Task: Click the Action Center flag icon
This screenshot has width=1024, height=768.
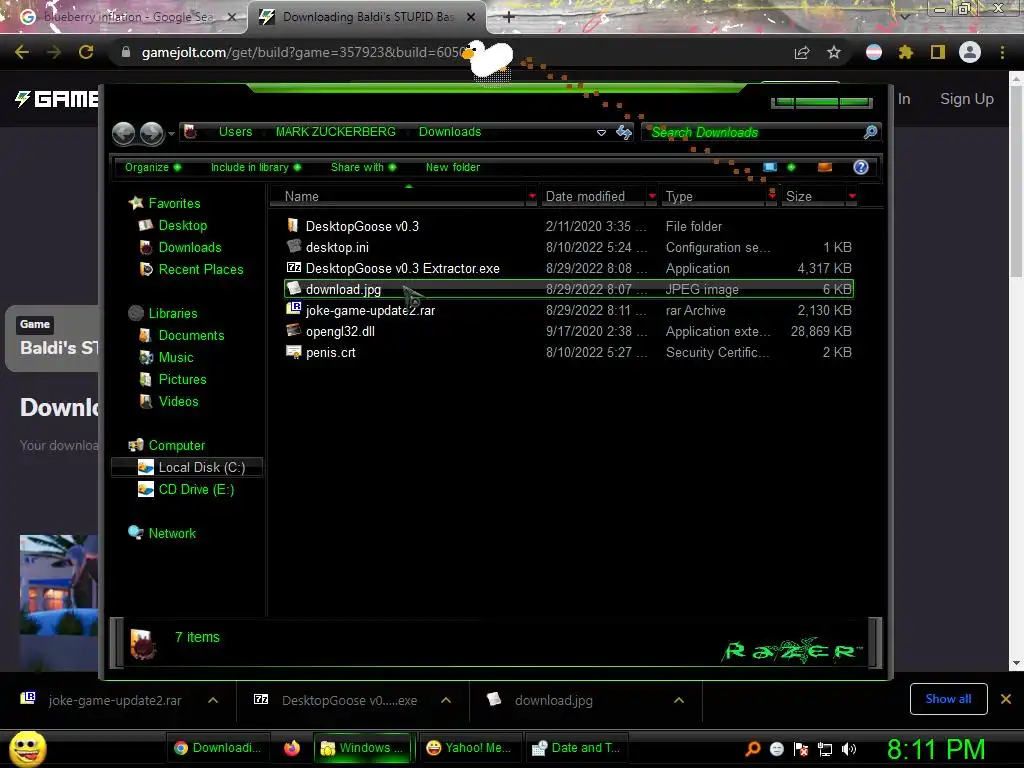Action: pos(801,749)
